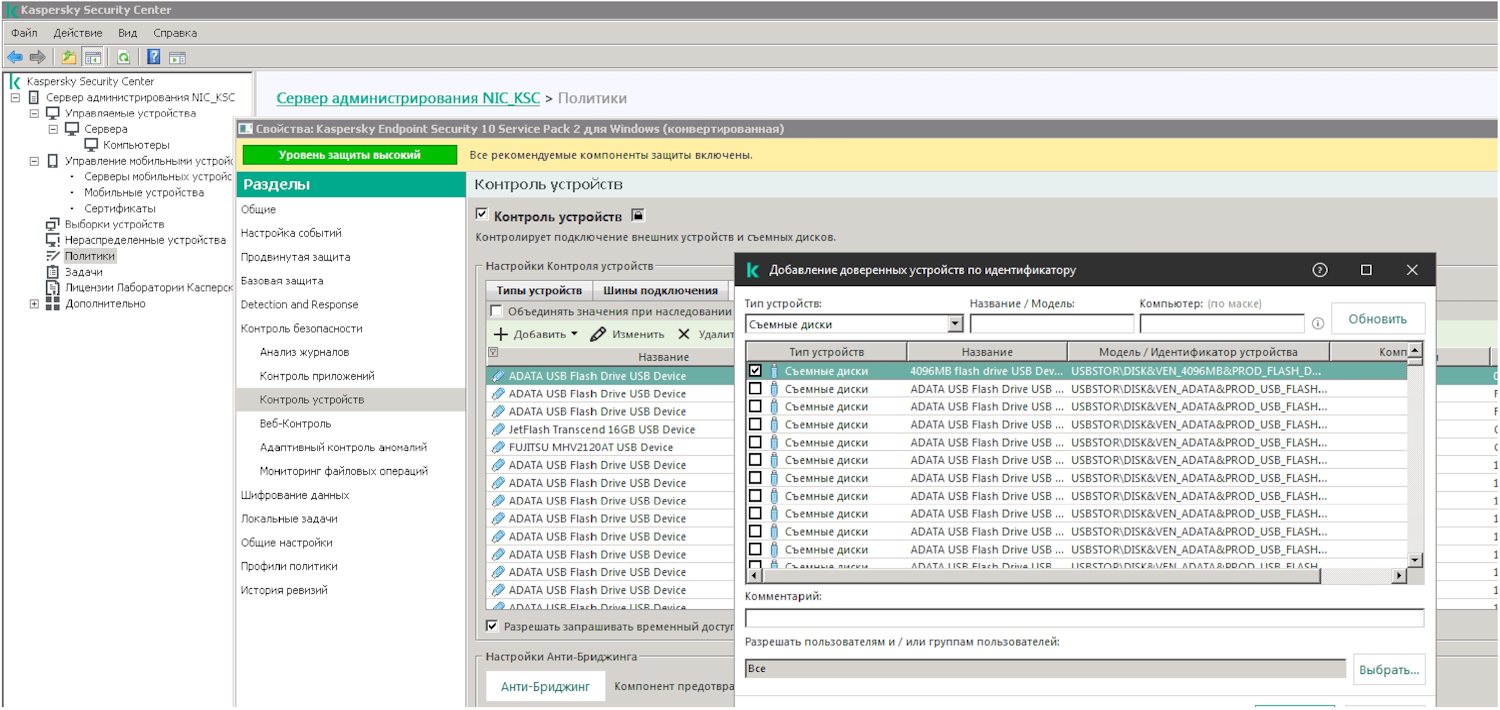
Task: Click the green Refresh toolbar icon
Action: pyautogui.click(x=123, y=57)
